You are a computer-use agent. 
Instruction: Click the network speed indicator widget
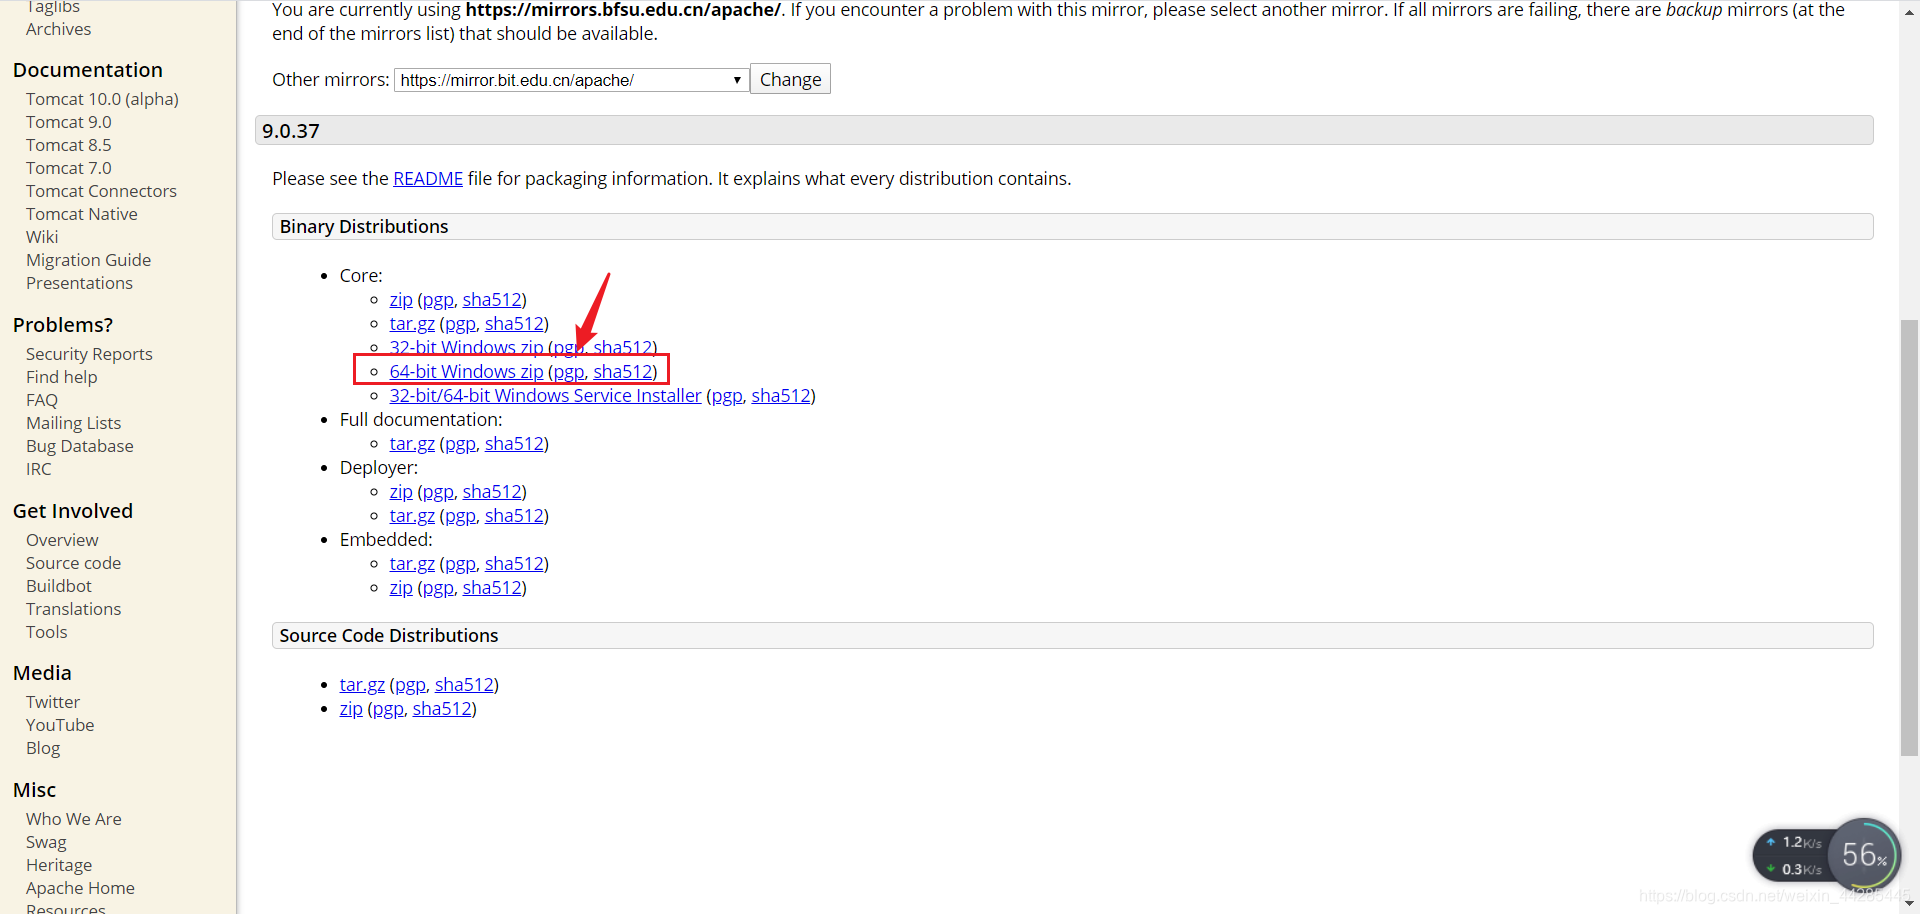[1794, 856]
